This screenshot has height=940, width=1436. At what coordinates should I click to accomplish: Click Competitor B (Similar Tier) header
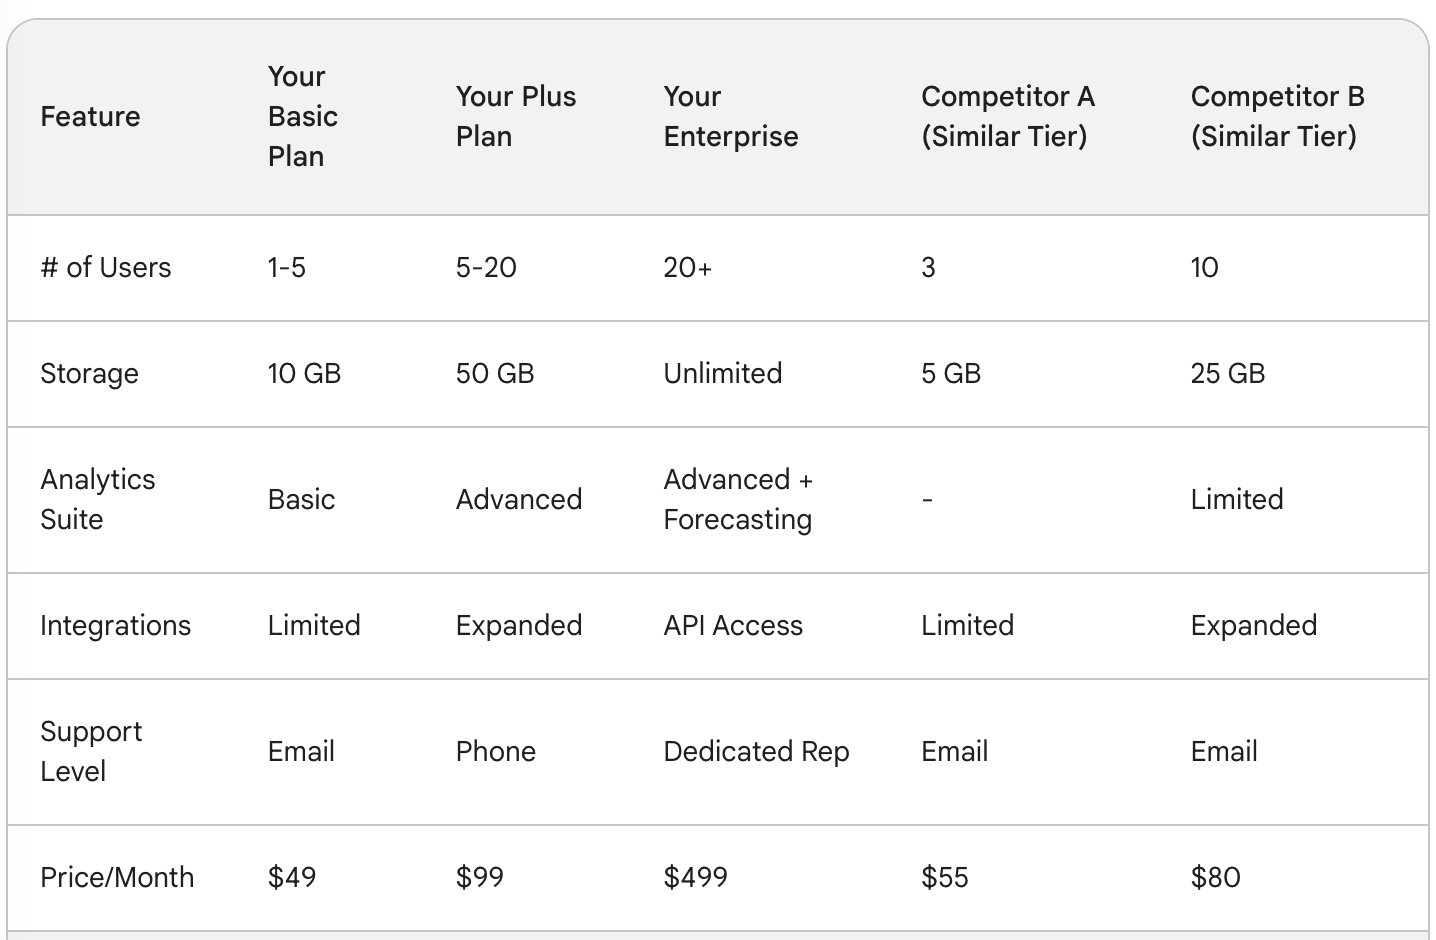1278,117
